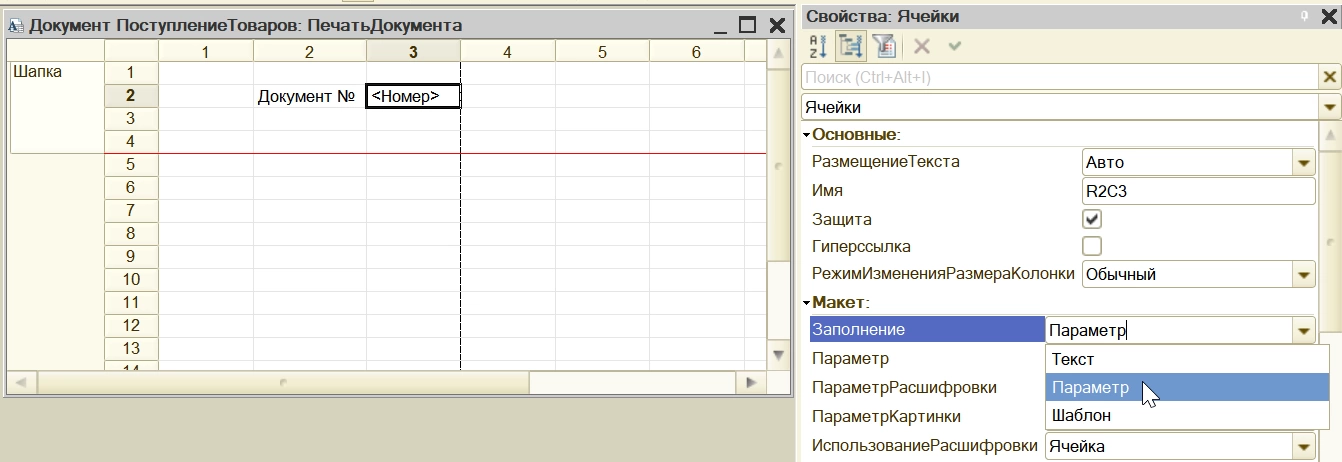Close the ПечатьДокумента window
Image resolution: width=1342 pixels, height=462 pixels.
(777, 26)
